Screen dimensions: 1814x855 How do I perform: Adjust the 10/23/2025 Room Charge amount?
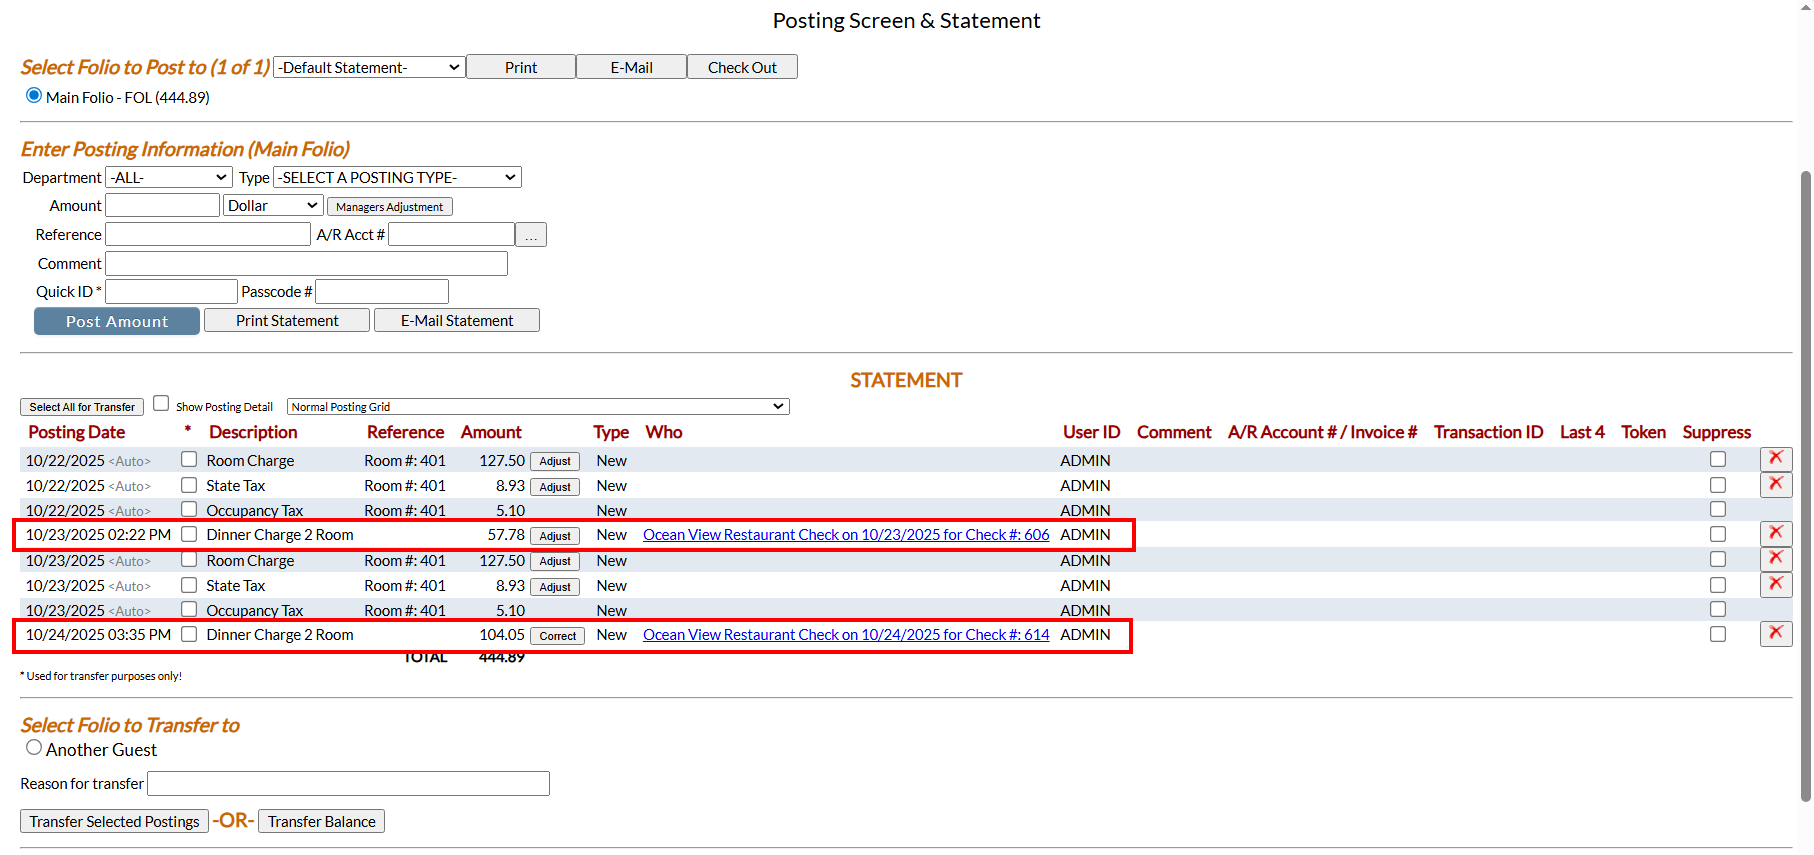point(555,561)
